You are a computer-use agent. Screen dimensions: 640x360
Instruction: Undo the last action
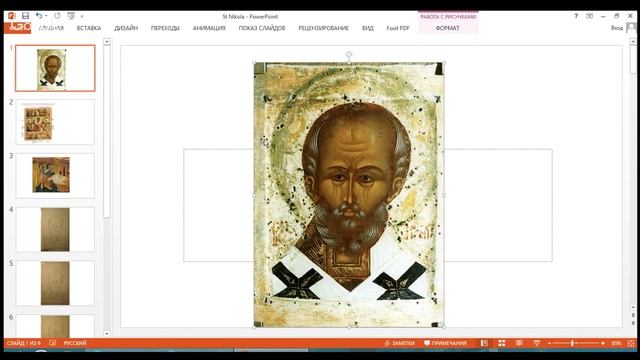pos(39,16)
